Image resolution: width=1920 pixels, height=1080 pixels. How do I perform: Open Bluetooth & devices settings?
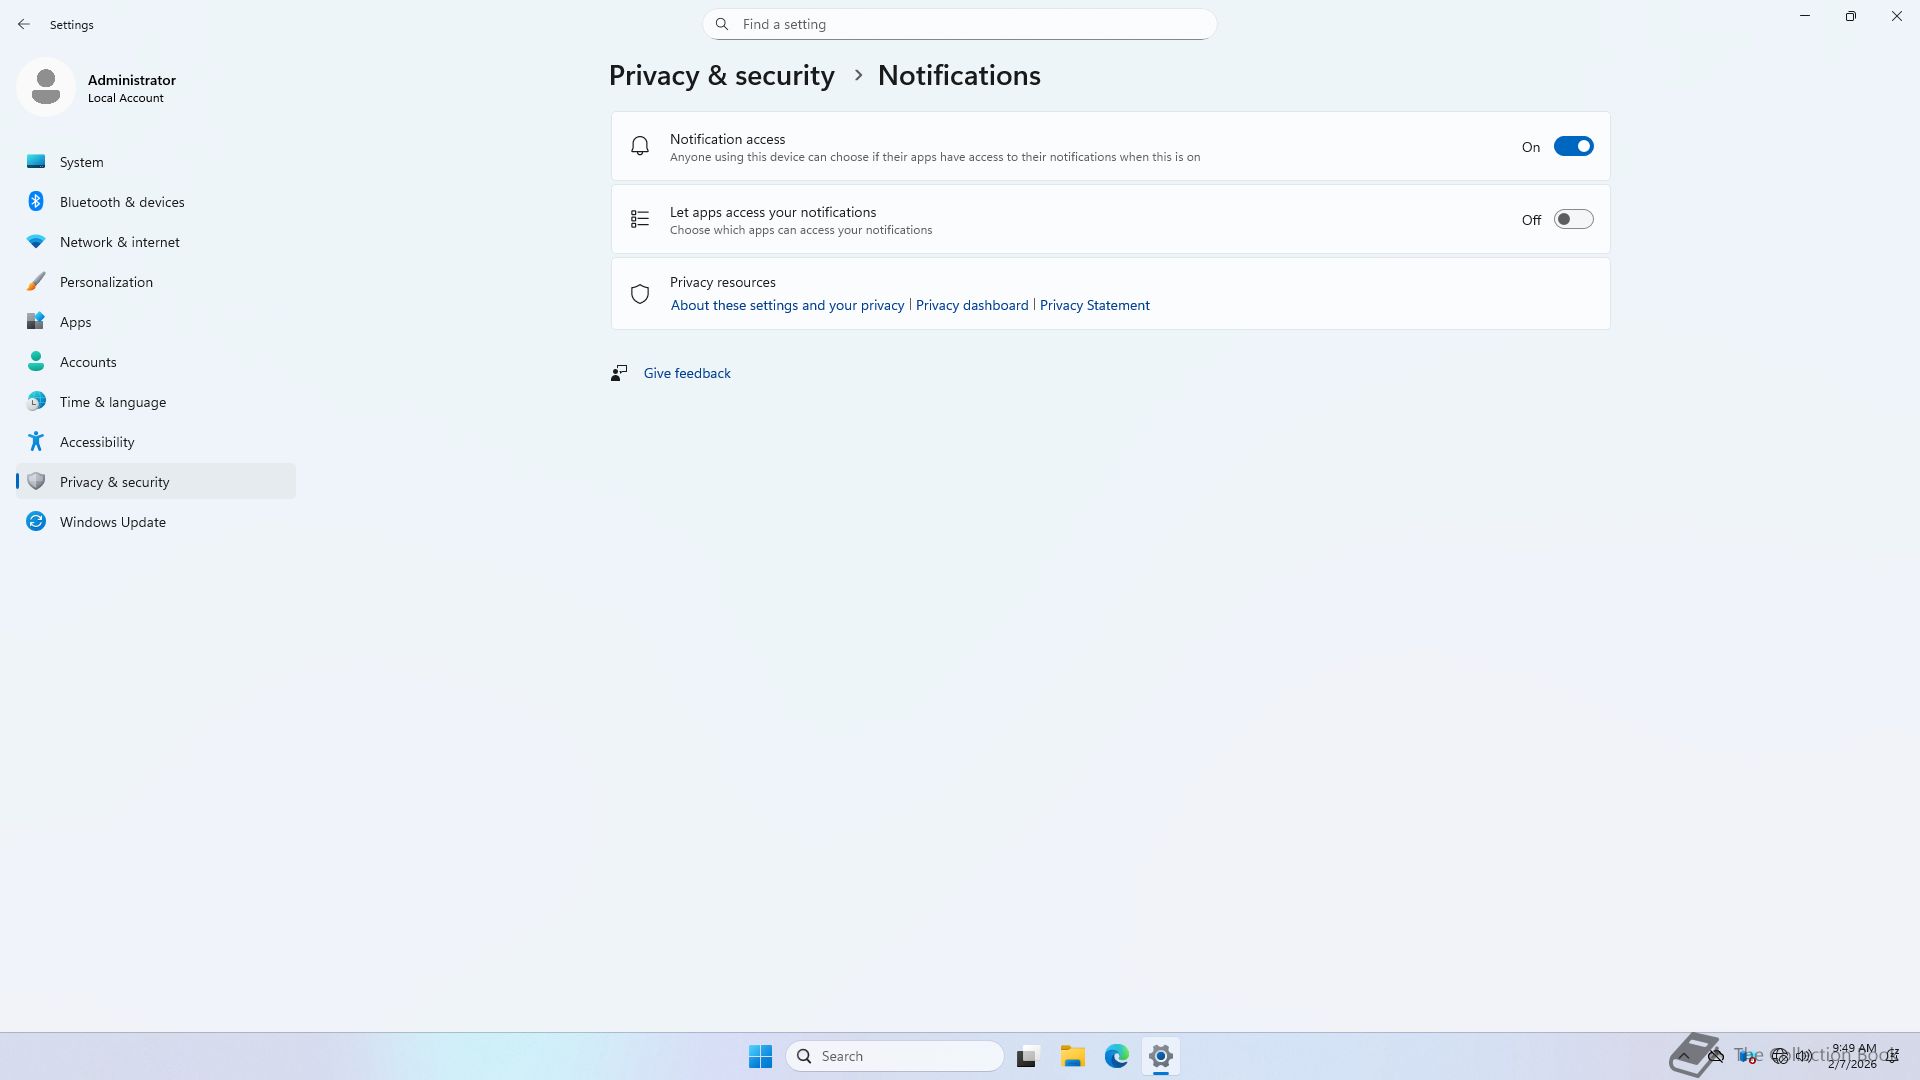[122, 202]
